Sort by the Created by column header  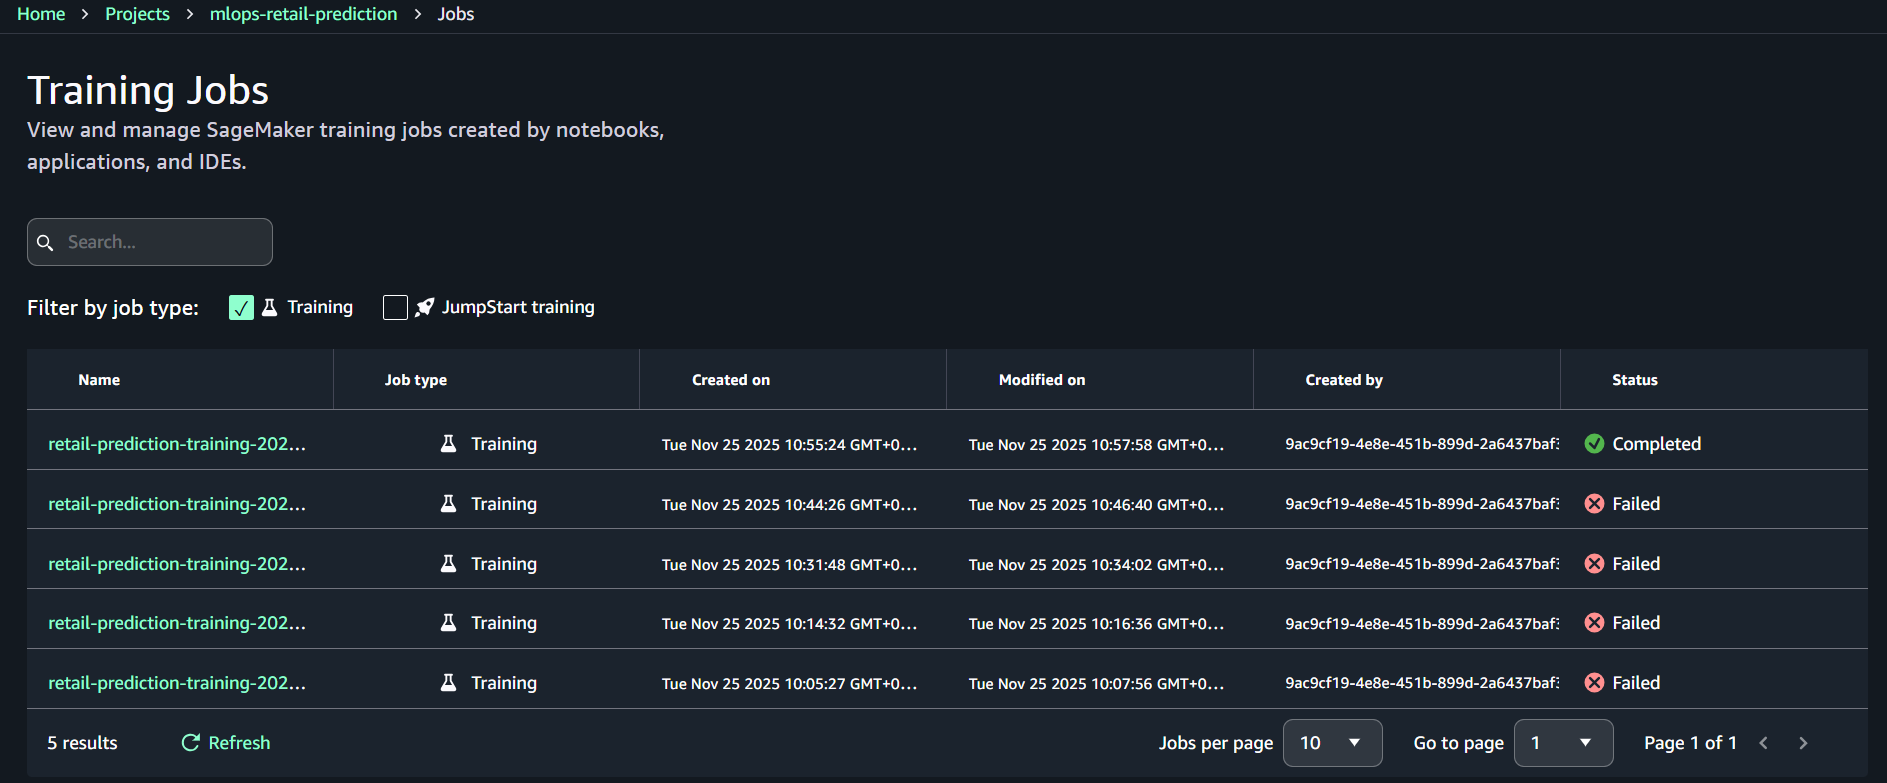pyautogui.click(x=1344, y=380)
